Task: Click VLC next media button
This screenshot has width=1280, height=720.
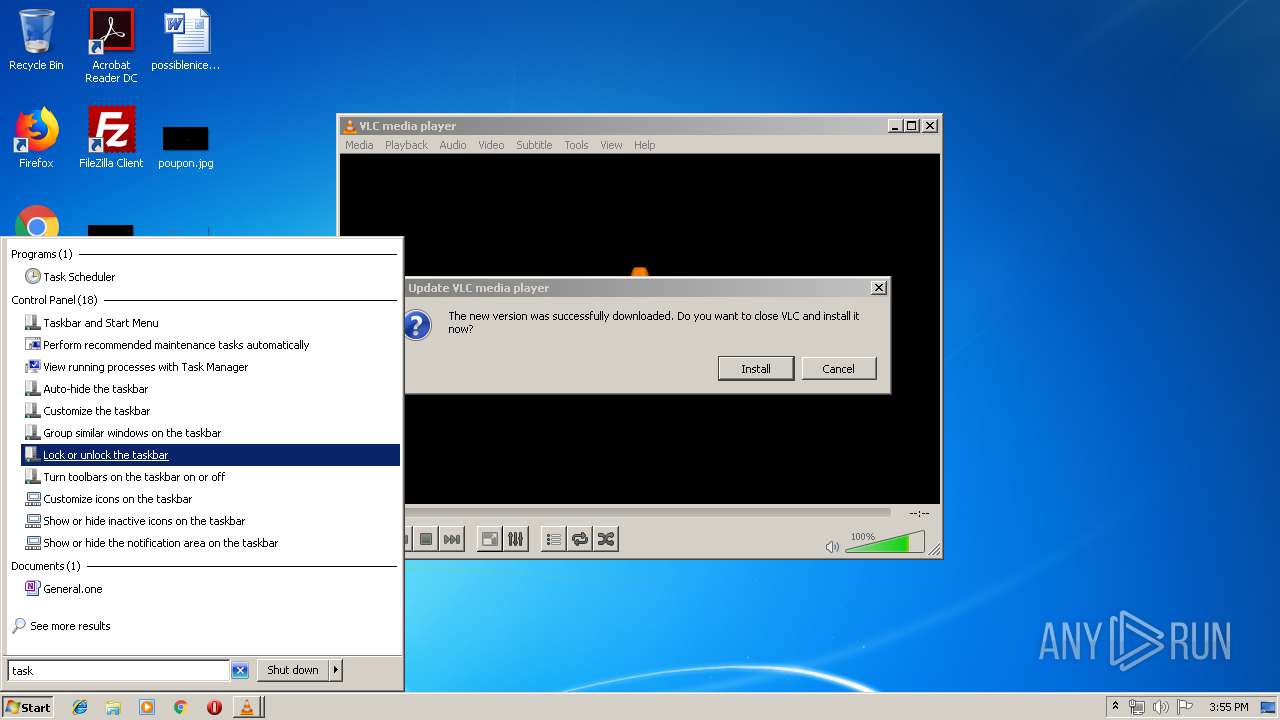Action: click(x=452, y=539)
